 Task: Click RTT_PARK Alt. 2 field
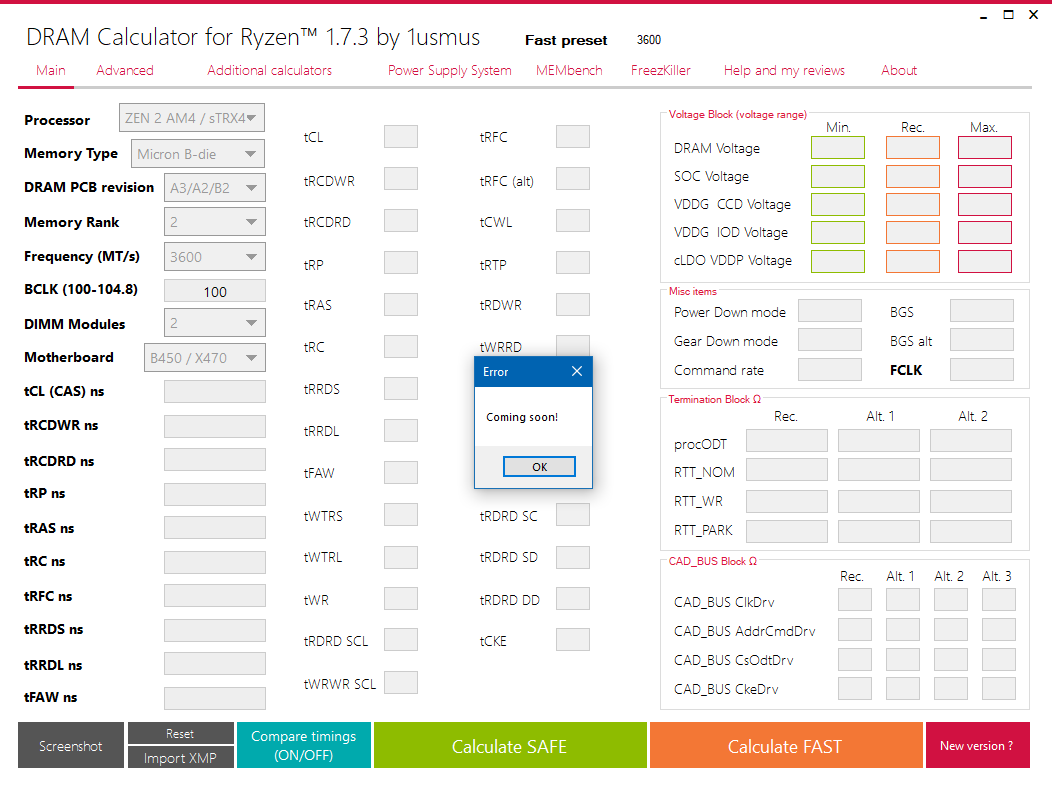(970, 531)
